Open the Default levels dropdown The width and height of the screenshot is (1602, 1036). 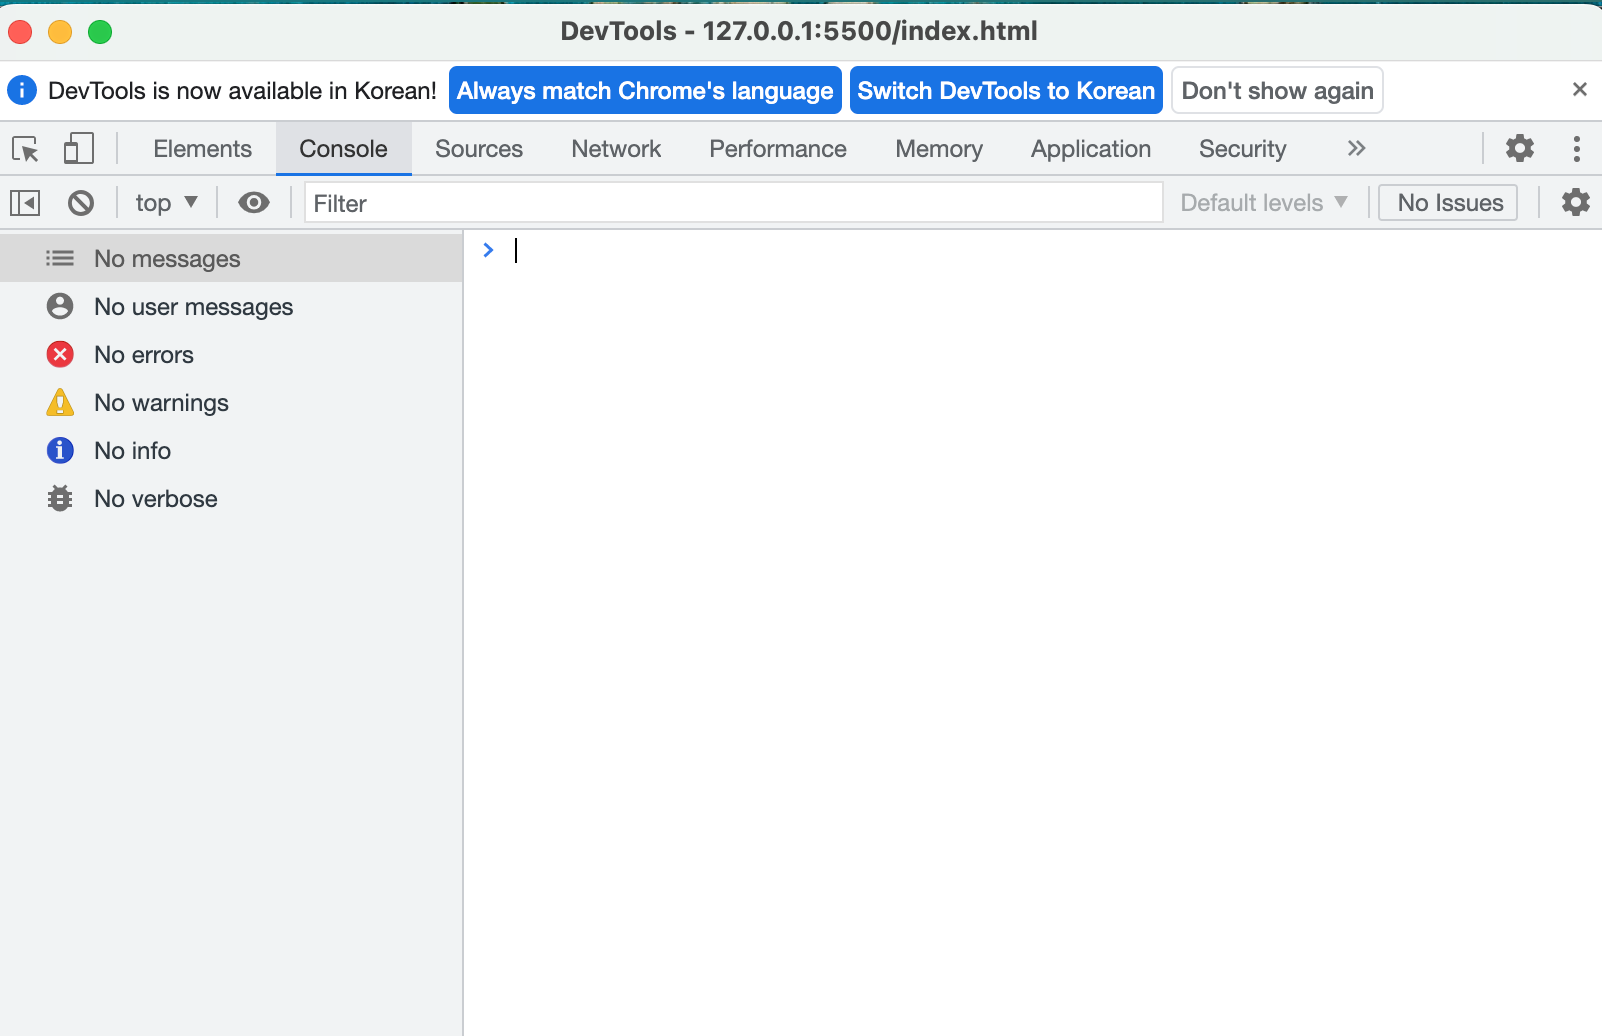(1264, 203)
